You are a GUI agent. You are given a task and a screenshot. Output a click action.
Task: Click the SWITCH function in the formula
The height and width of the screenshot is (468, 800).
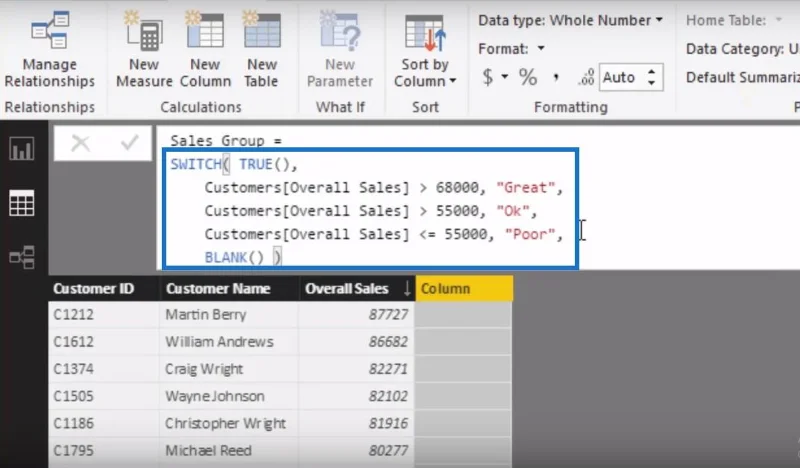click(x=196, y=164)
